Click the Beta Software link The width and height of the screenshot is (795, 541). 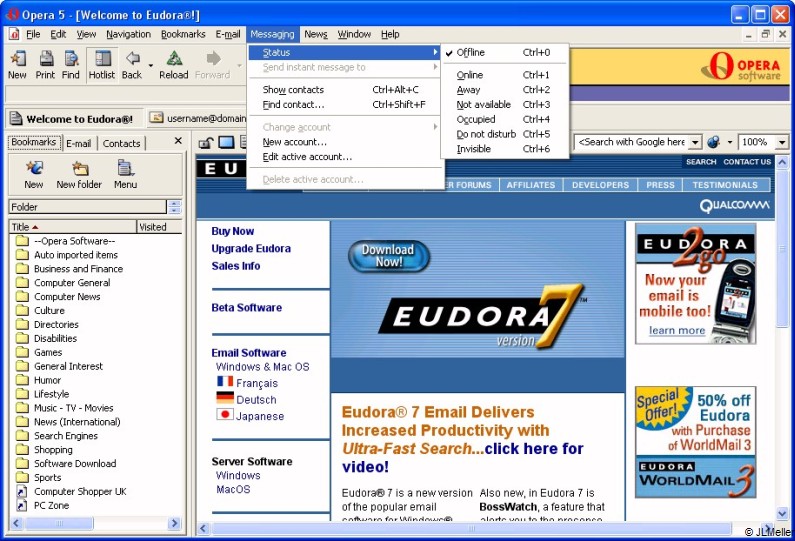pyautogui.click(x=246, y=308)
